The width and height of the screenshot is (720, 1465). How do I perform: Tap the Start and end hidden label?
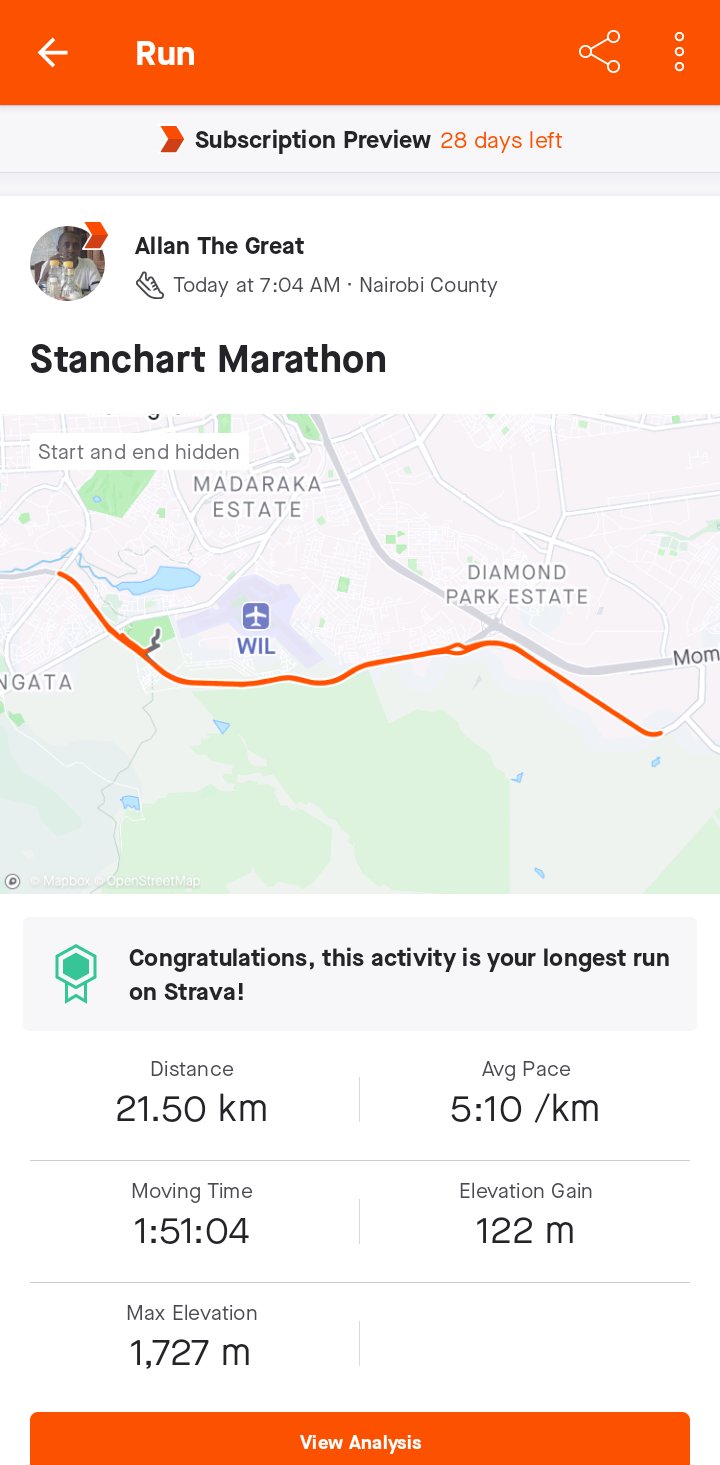pyautogui.click(x=139, y=452)
